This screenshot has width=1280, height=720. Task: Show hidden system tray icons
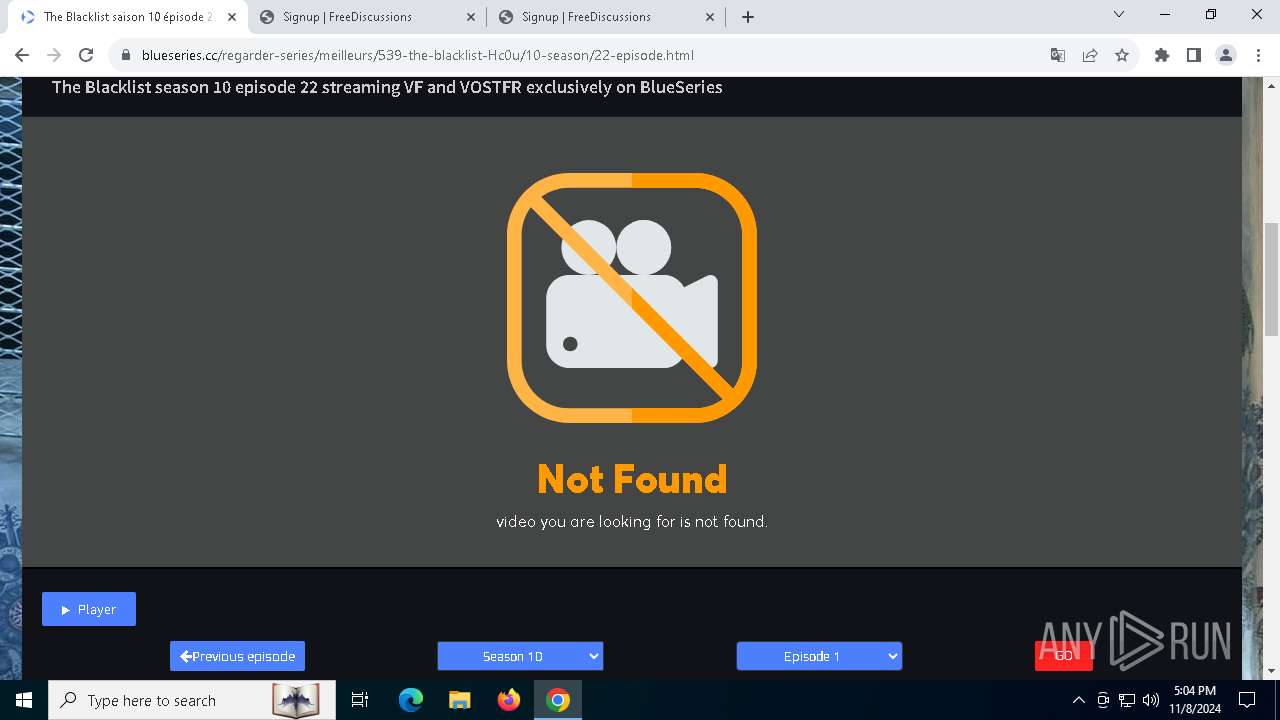pos(1078,700)
